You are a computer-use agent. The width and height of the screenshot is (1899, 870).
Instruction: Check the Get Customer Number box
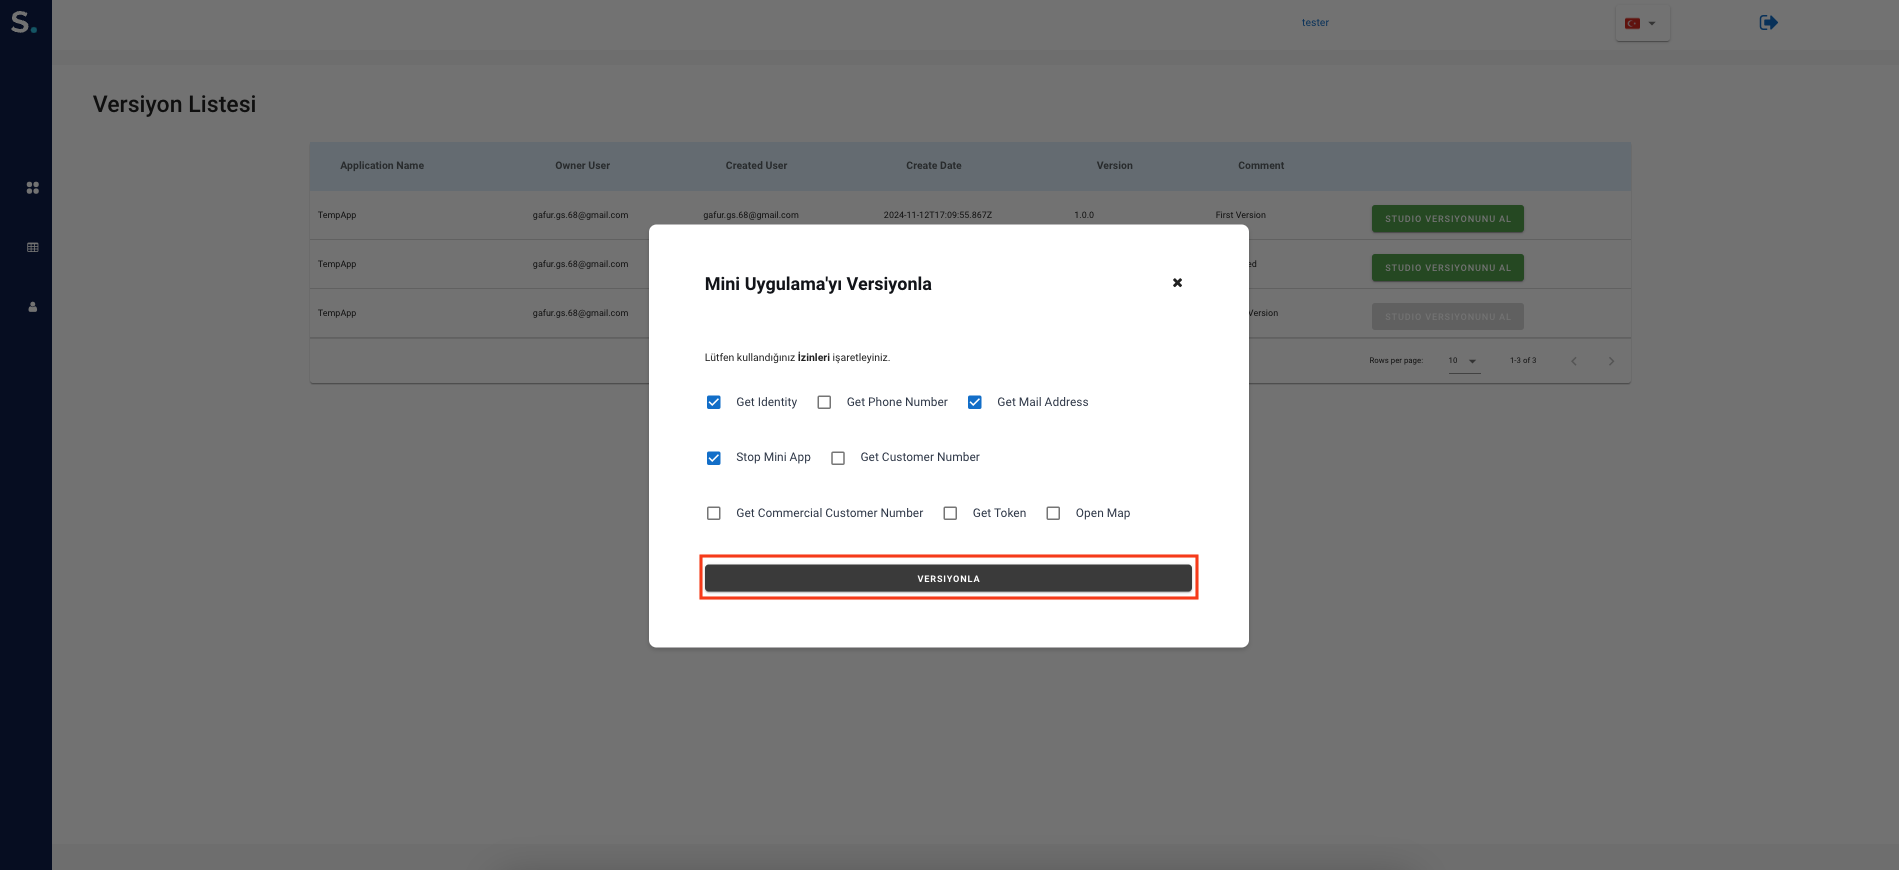click(x=838, y=458)
